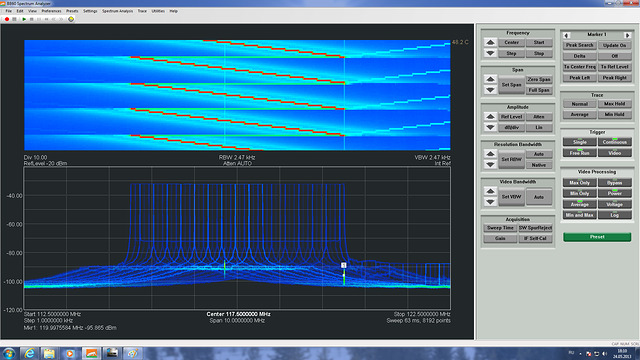Open Internet Explorer from the taskbar
This screenshot has height=360, width=640.
tap(29, 353)
